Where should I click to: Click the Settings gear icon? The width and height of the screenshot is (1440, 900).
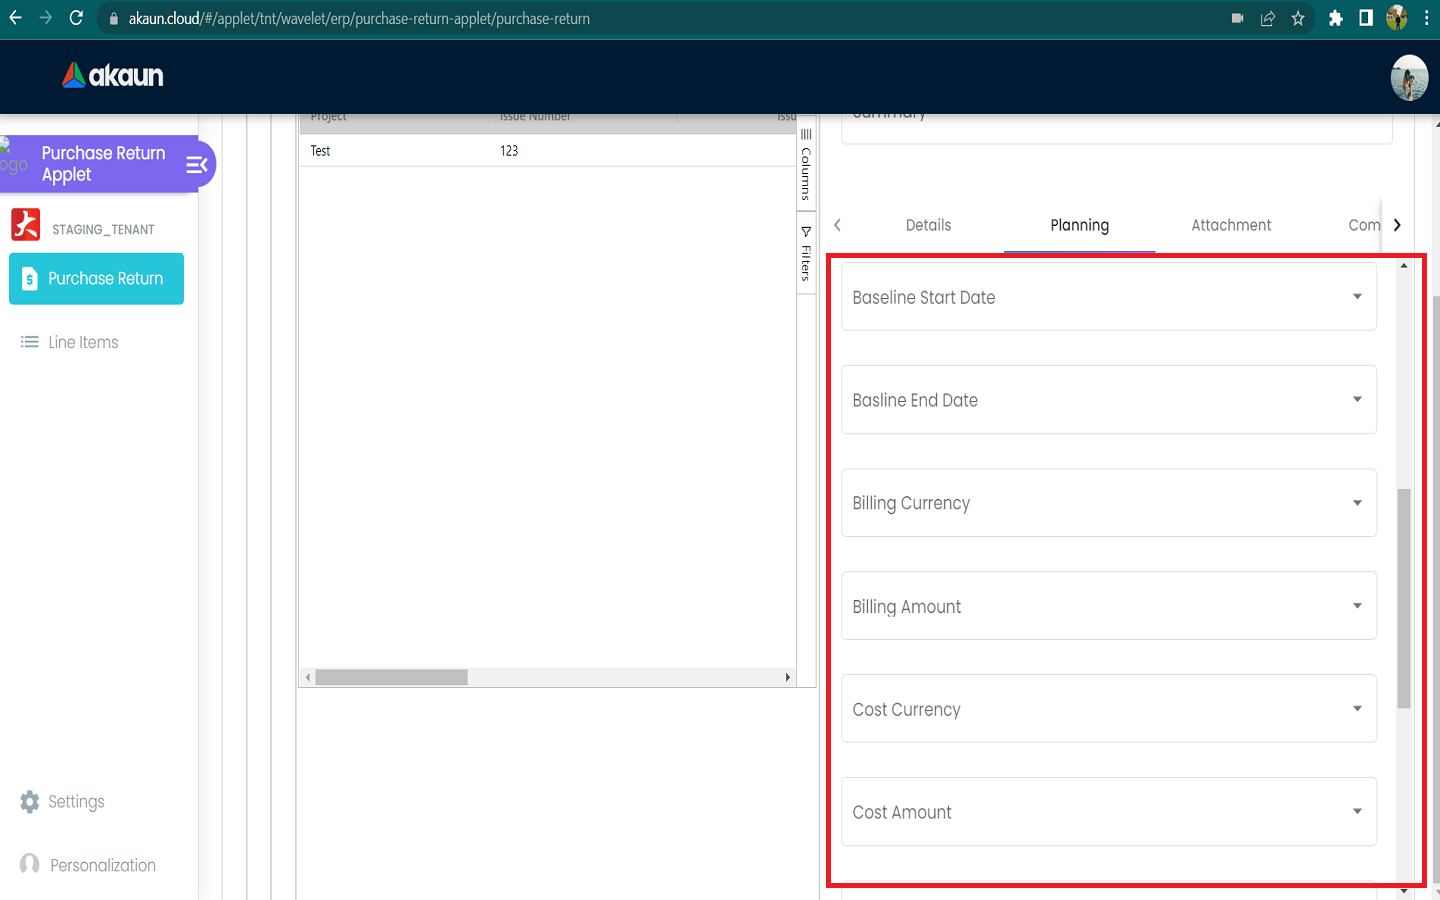pyautogui.click(x=30, y=802)
